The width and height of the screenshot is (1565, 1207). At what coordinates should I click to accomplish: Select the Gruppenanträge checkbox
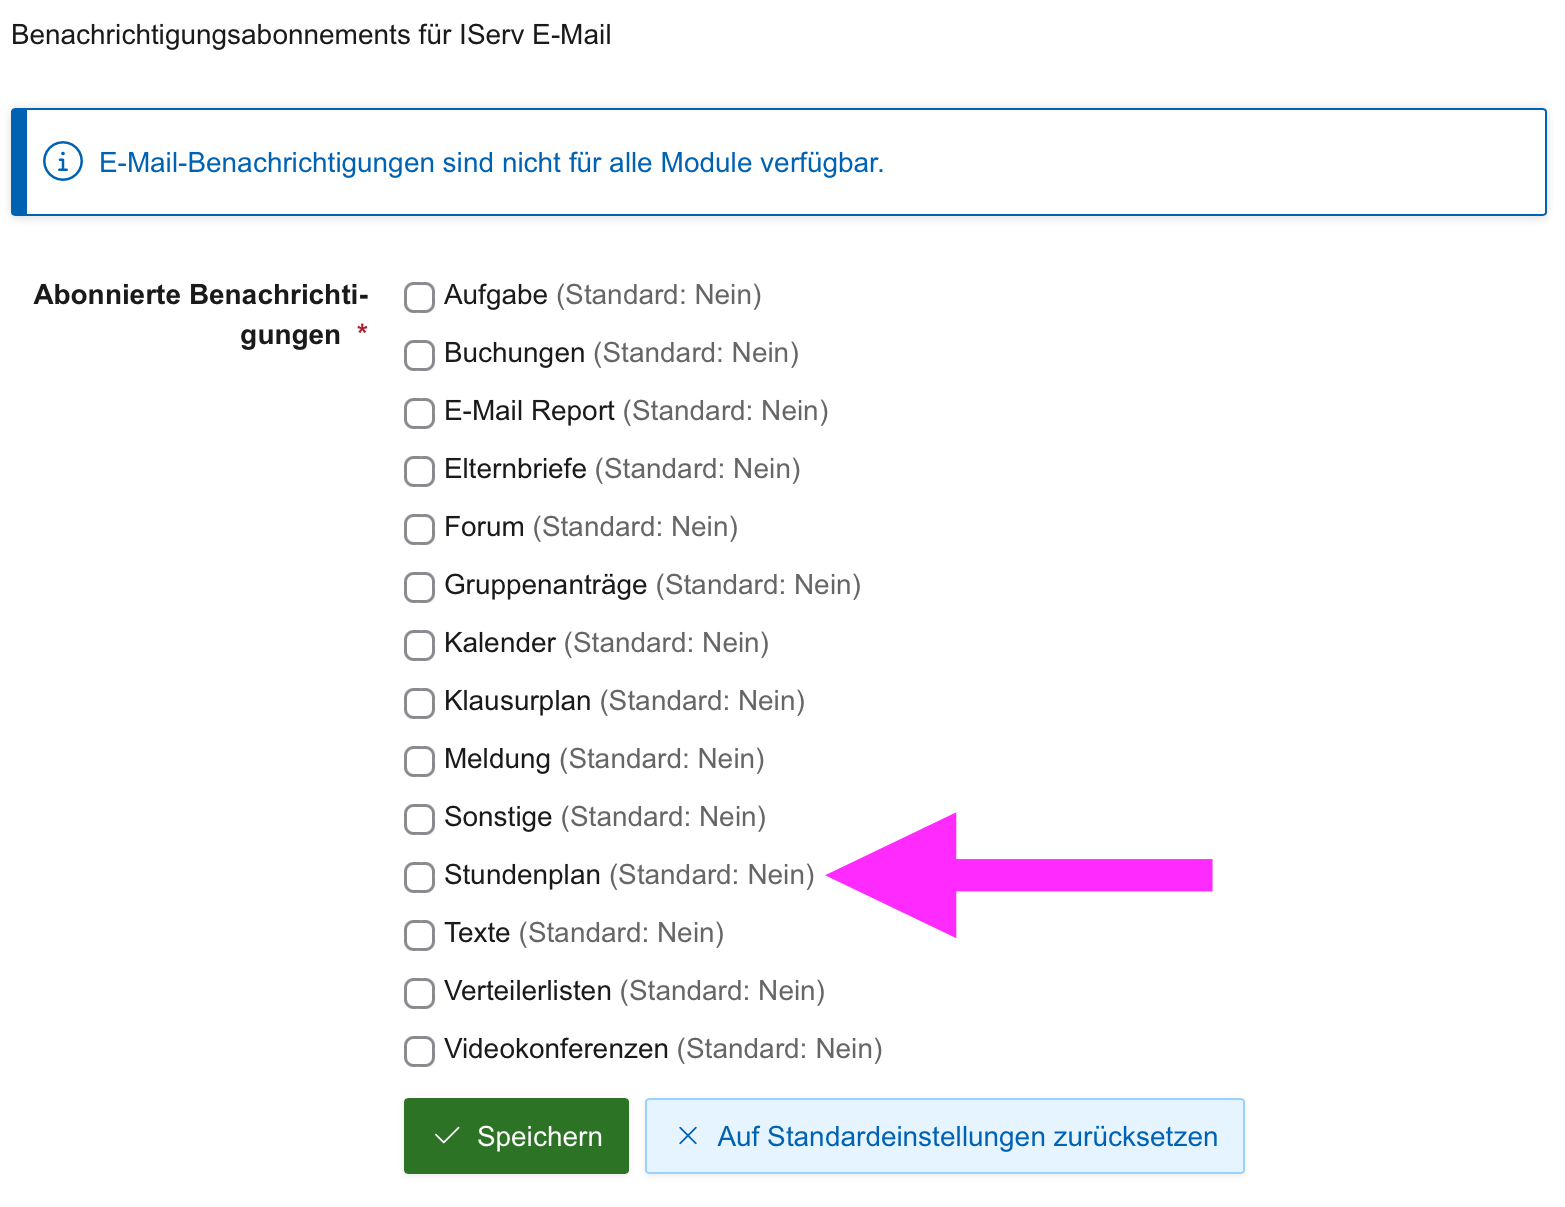tap(419, 587)
